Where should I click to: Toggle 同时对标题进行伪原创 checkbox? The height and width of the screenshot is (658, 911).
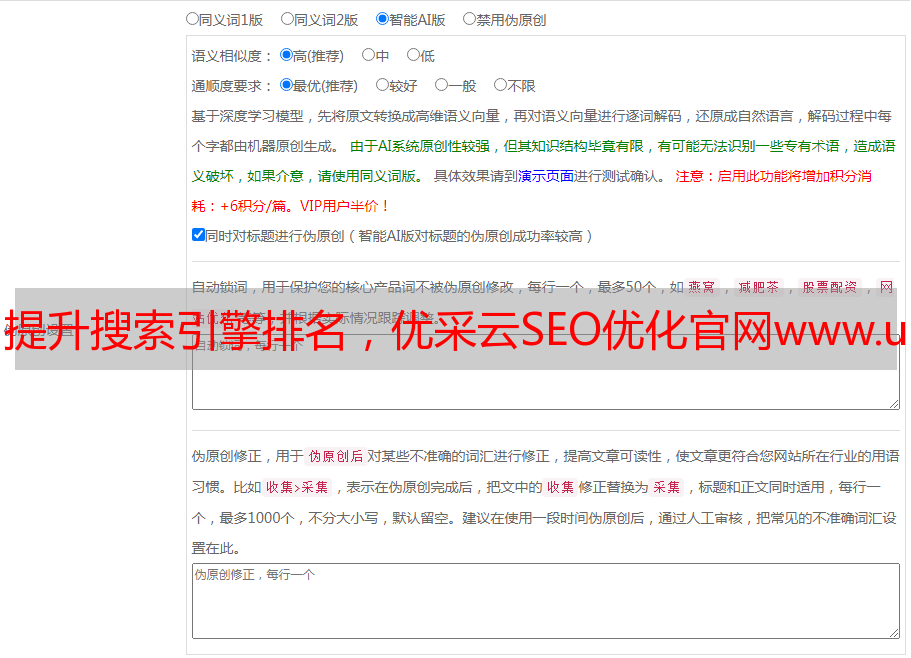(198, 235)
